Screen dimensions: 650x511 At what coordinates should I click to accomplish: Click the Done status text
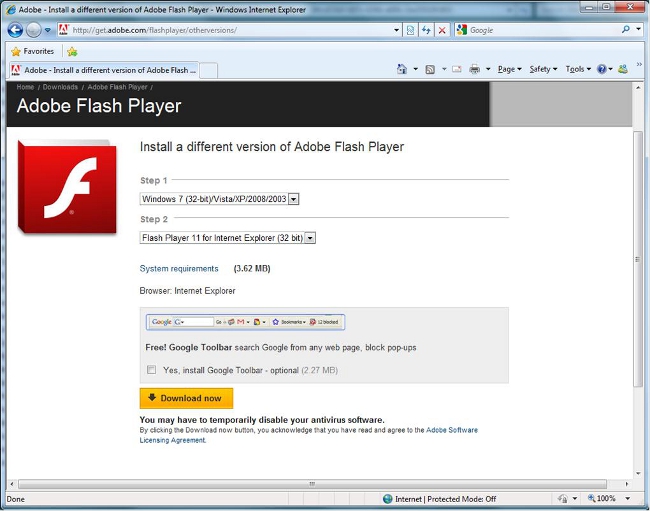coord(16,499)
